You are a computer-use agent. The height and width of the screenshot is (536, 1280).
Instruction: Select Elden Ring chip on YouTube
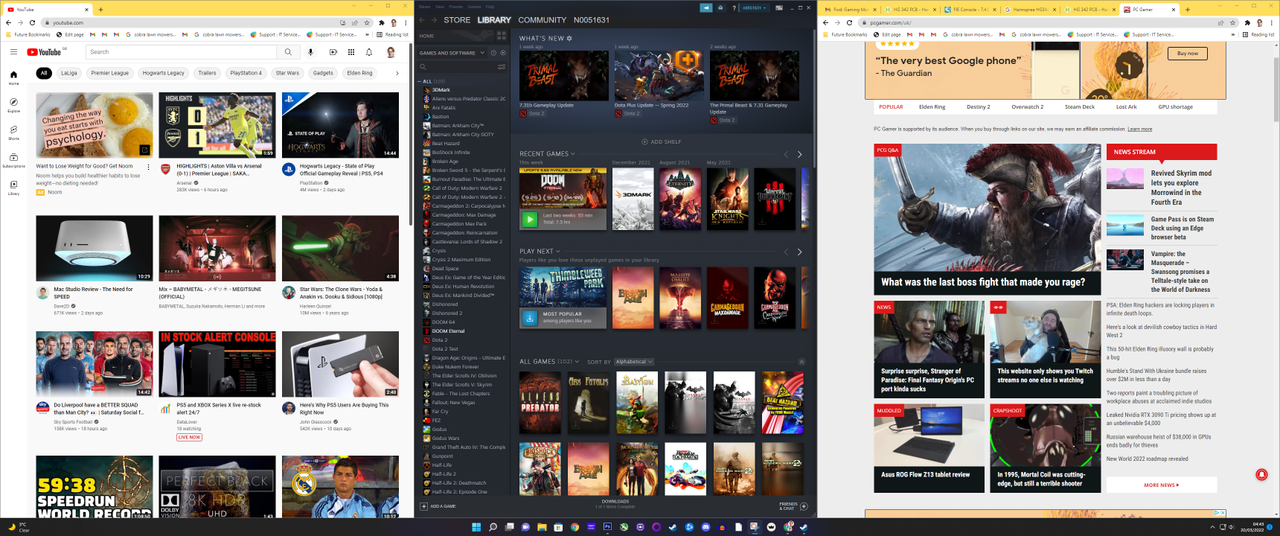pos(359,73)
